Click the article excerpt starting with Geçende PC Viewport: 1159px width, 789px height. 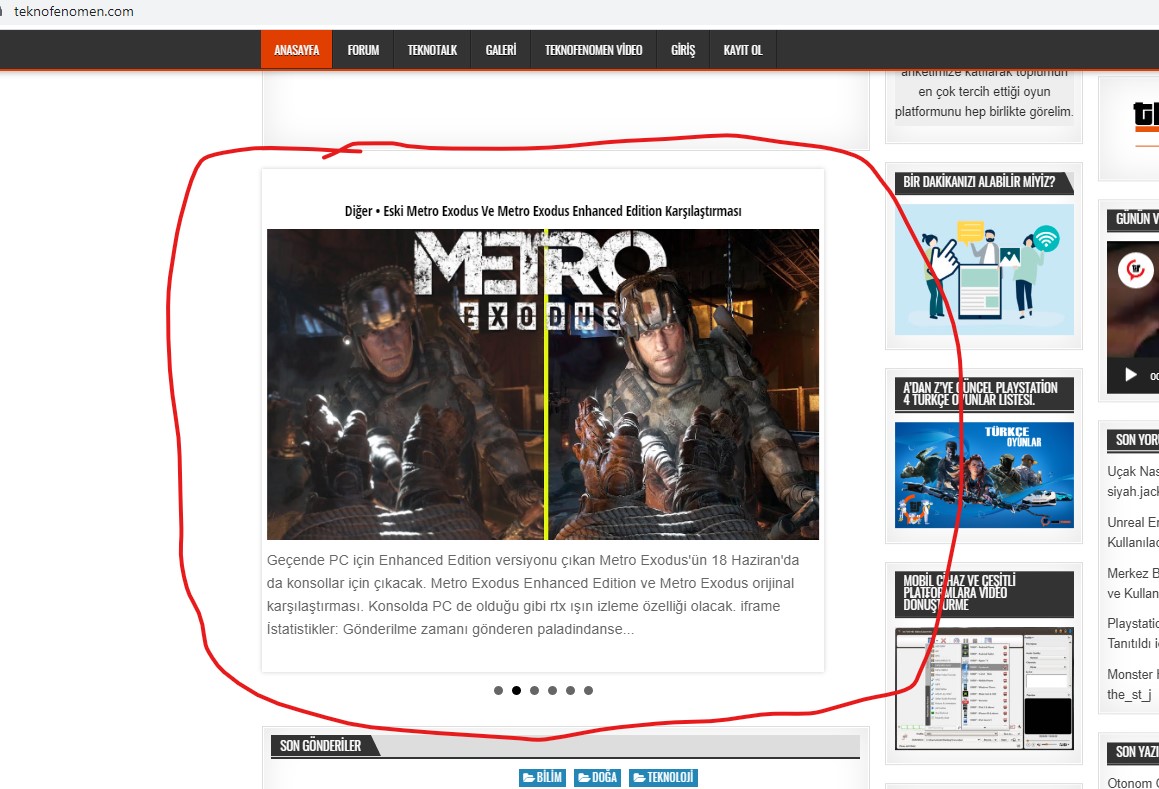(x=532, y=595)
